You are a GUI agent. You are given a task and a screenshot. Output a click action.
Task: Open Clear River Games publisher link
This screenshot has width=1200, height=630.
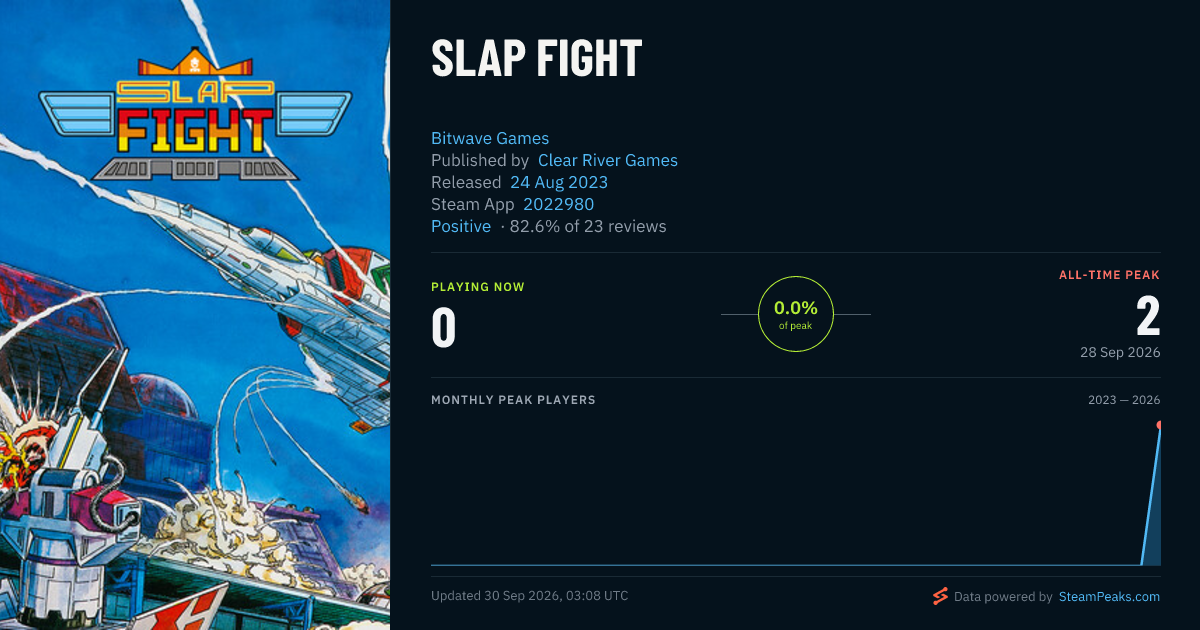[x=608, y=160]
